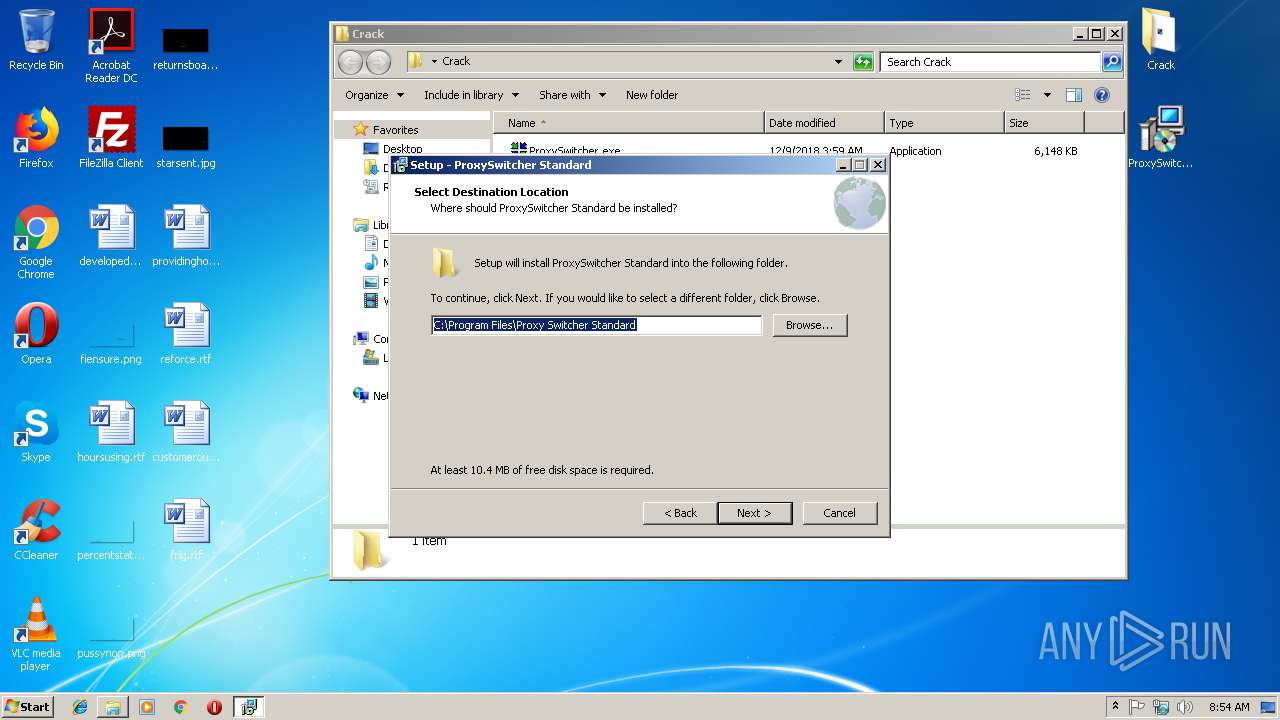Open Windows Explorer taskbar icon

[x=113, y=707]
